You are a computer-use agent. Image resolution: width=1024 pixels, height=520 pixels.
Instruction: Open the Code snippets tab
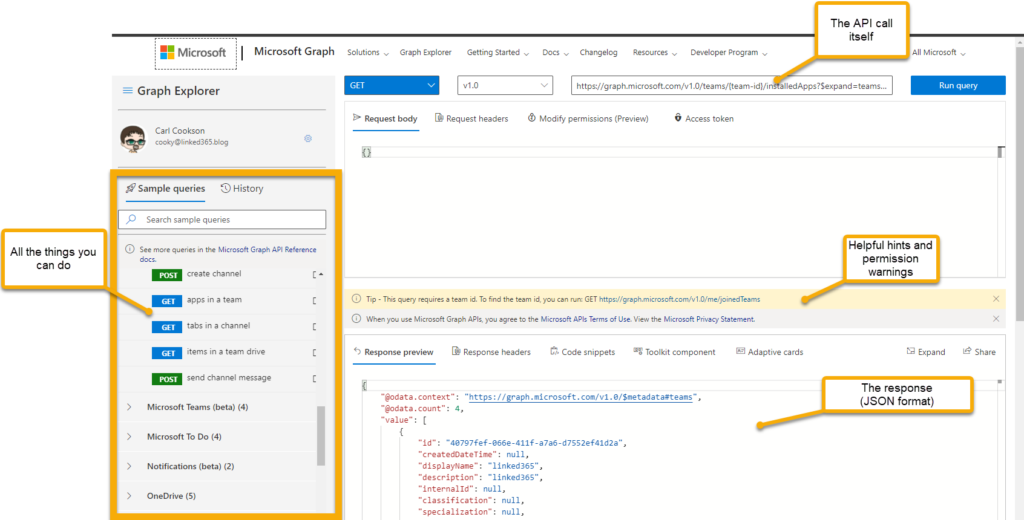pos(583,352)
